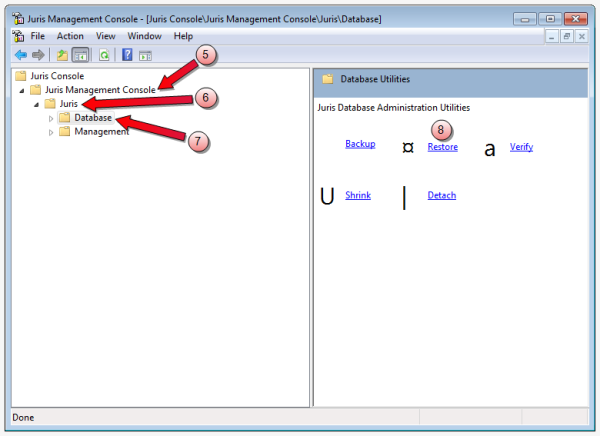Click the icon next to Shrink link
The height and width of the screenshot is (436, 600).
click(327, 196)
